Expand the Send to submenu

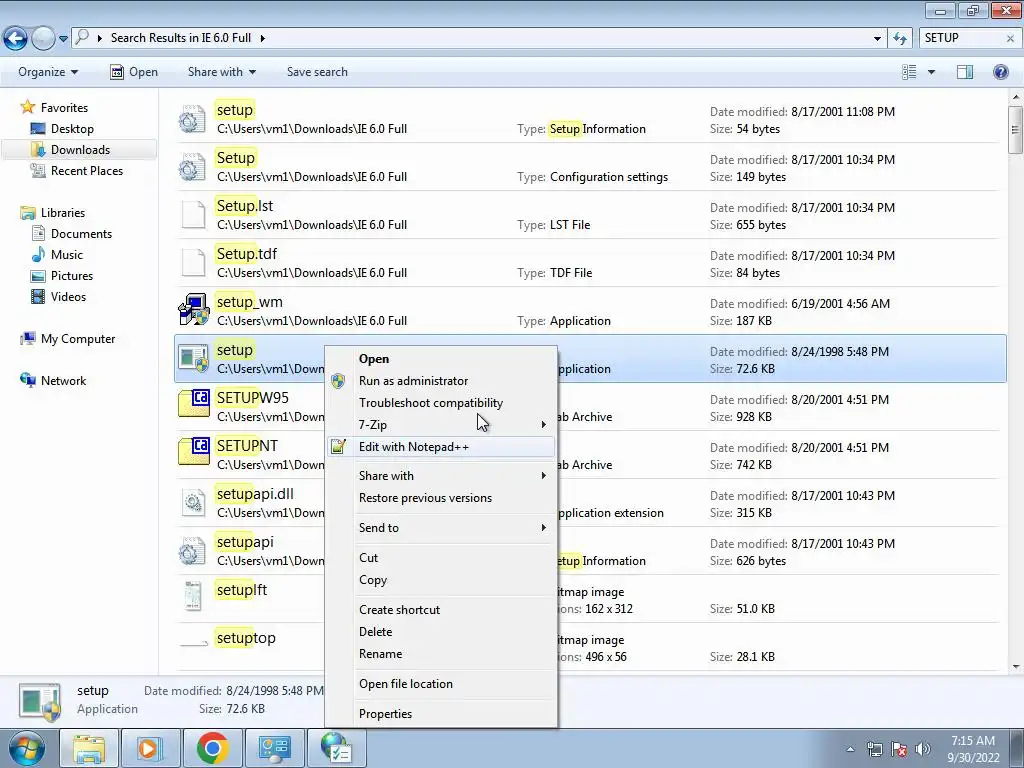click(x=441, y=528)
